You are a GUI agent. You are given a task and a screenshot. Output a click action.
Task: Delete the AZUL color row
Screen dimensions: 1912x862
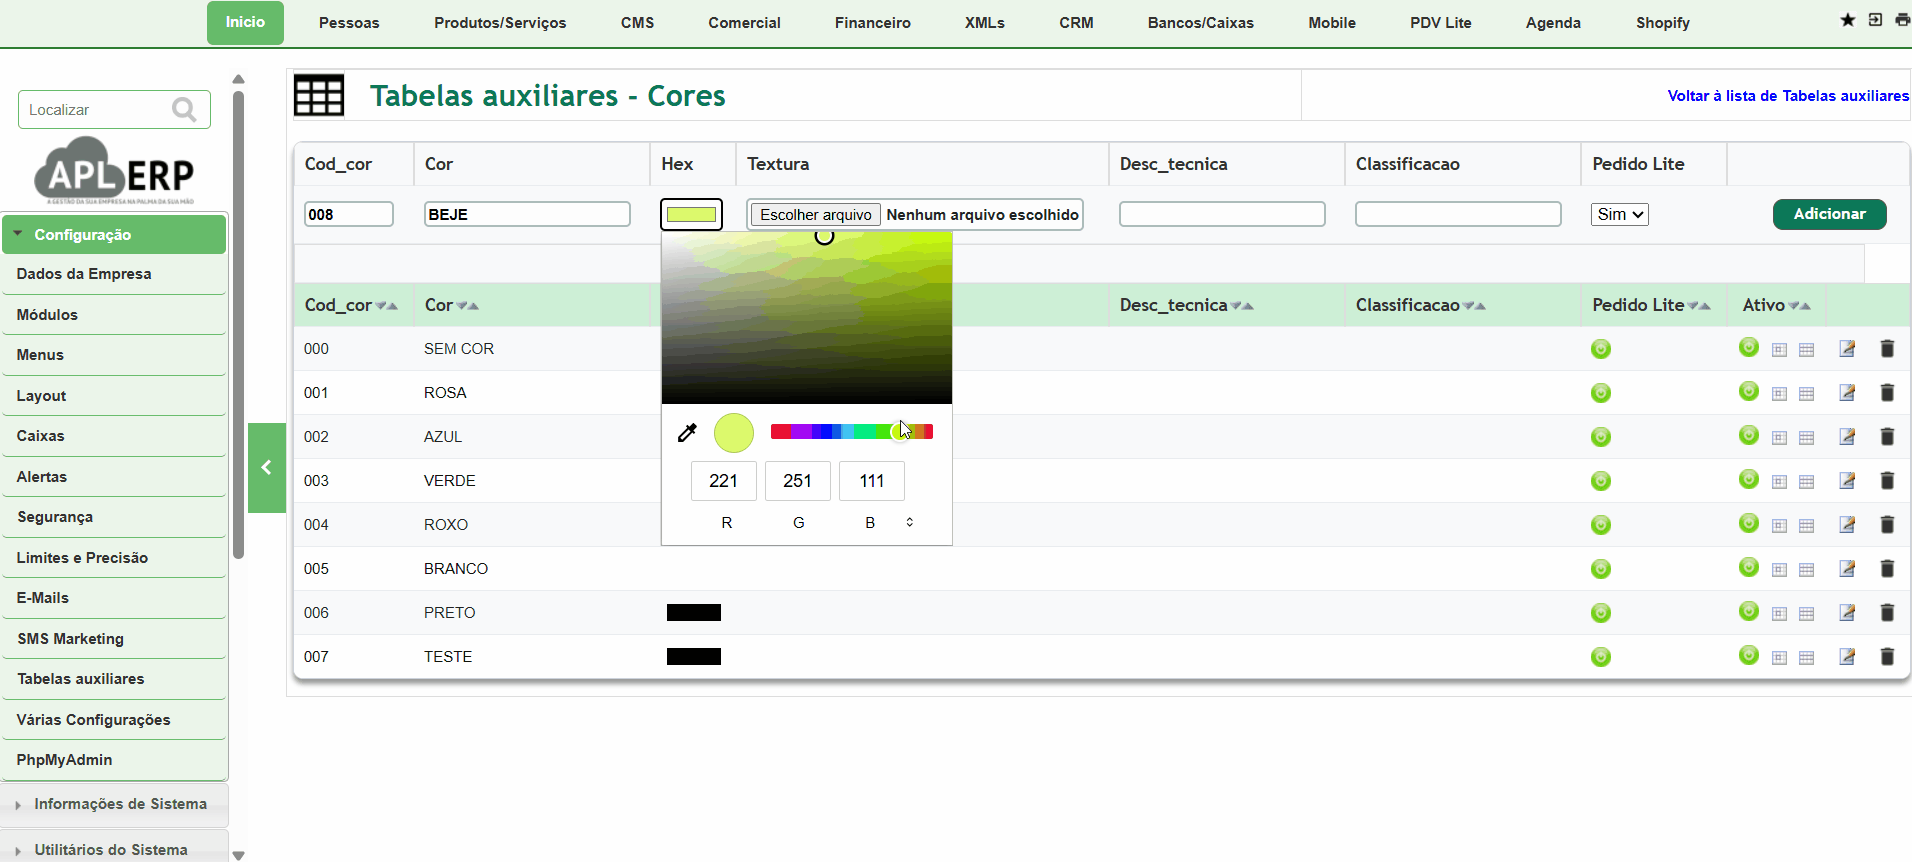(x=1887, y=437)
